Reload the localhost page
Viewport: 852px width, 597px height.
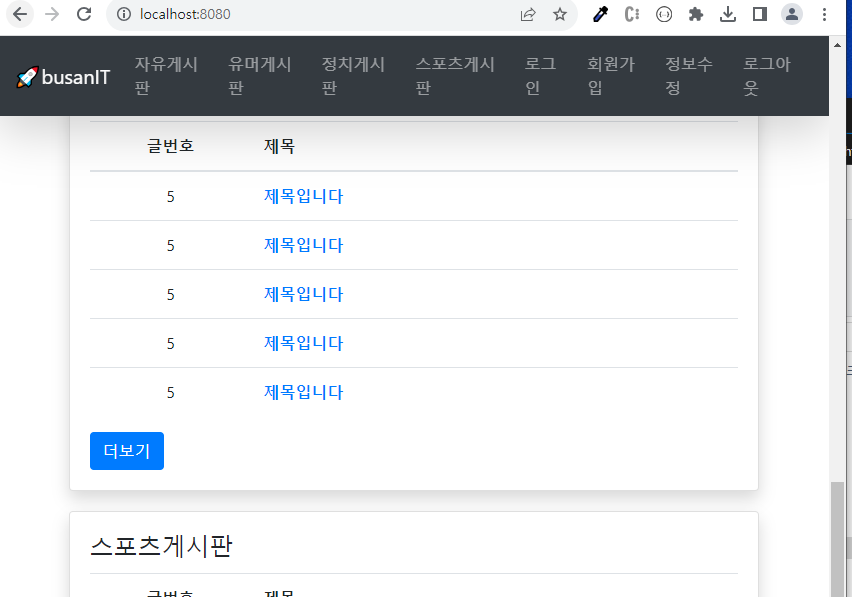click(x=84, y=14)
